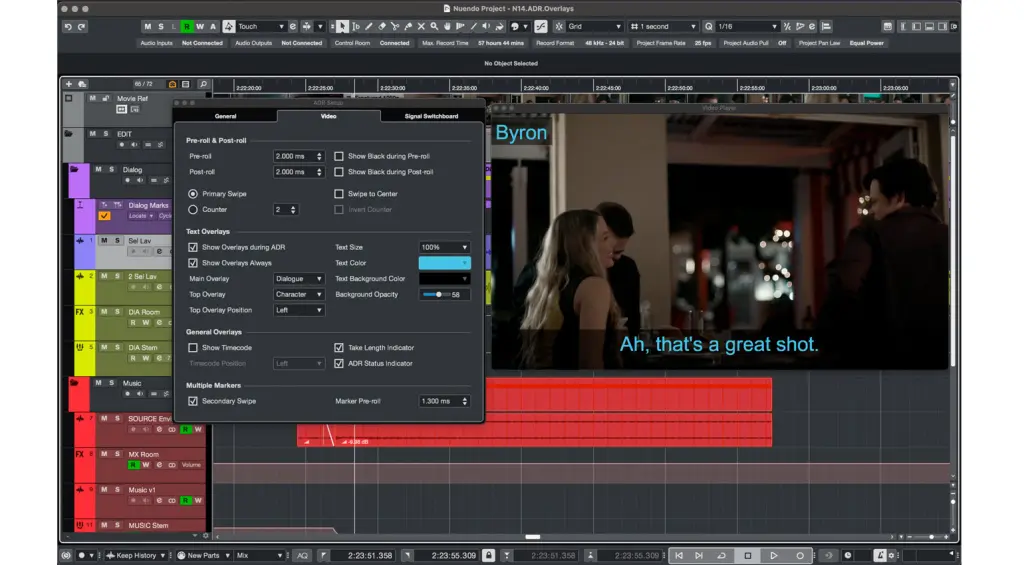The image size is (1024, 565).
Task: Click the Play button in the transport bar
Action: point(773,555)
